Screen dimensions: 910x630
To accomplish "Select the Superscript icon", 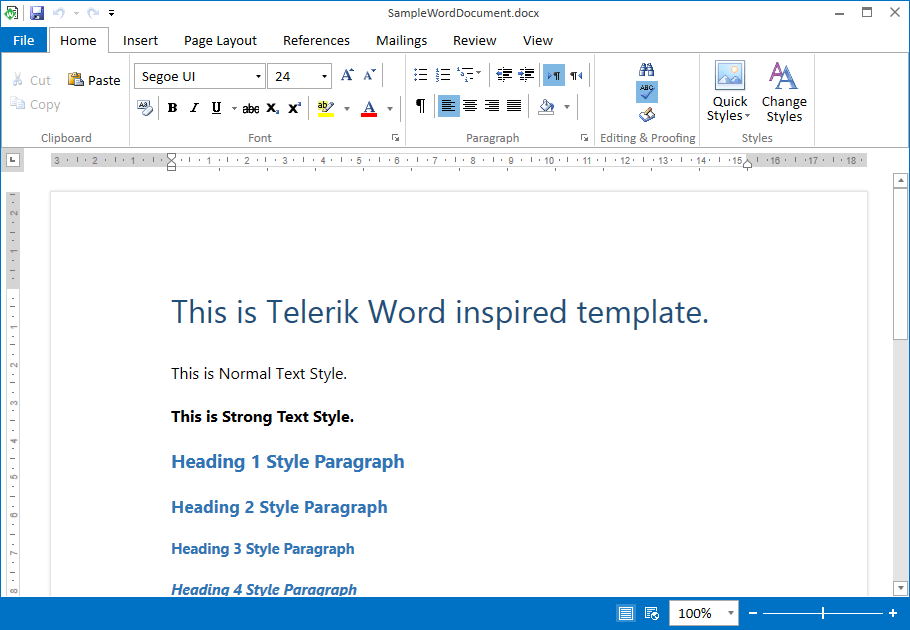I will [x=292, y=107].
